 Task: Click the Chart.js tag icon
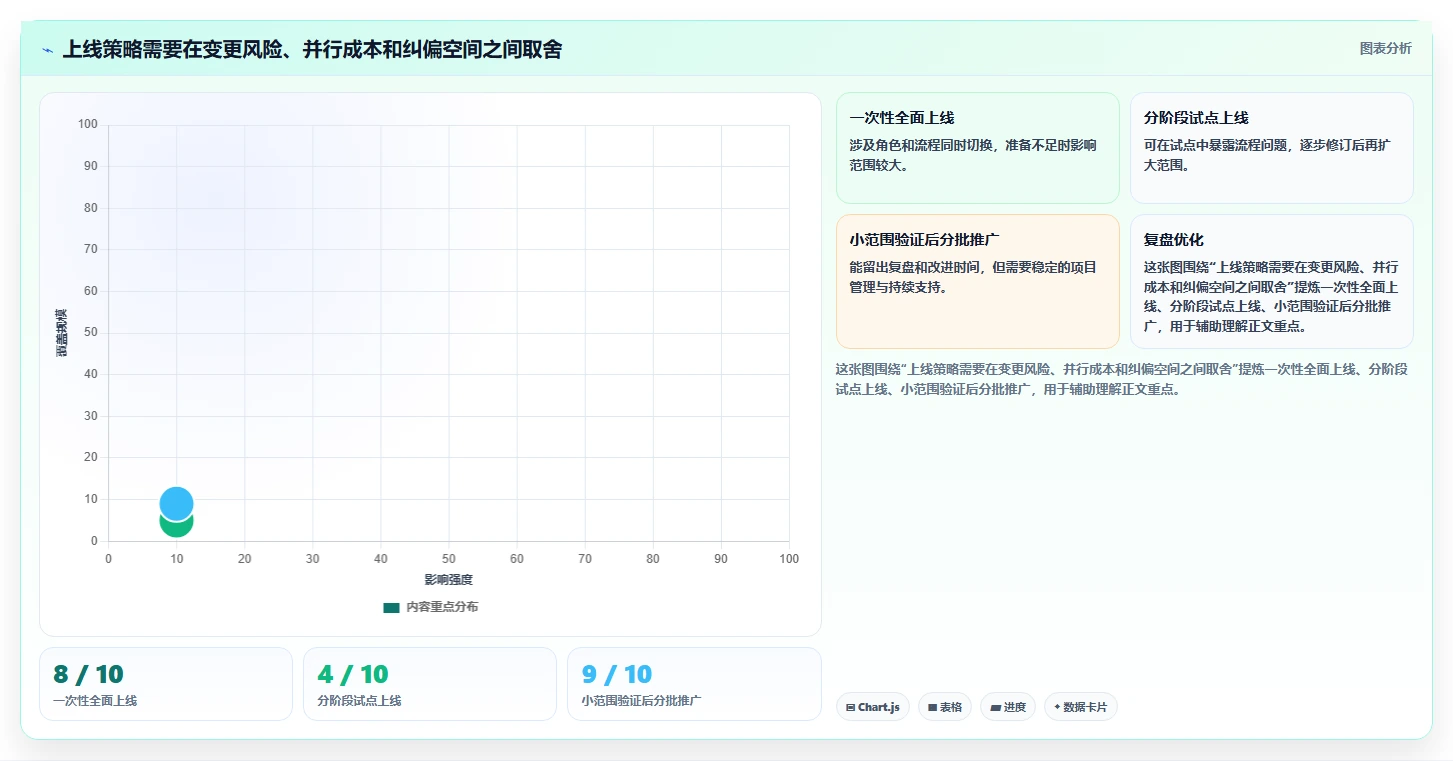pos(850,707)
